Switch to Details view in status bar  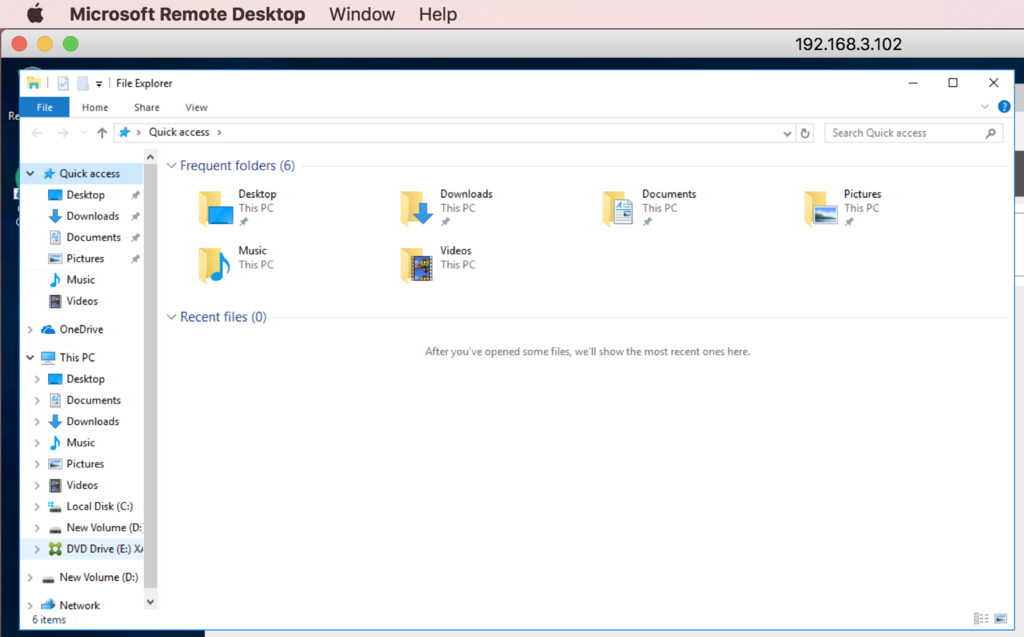click(981, 618)
